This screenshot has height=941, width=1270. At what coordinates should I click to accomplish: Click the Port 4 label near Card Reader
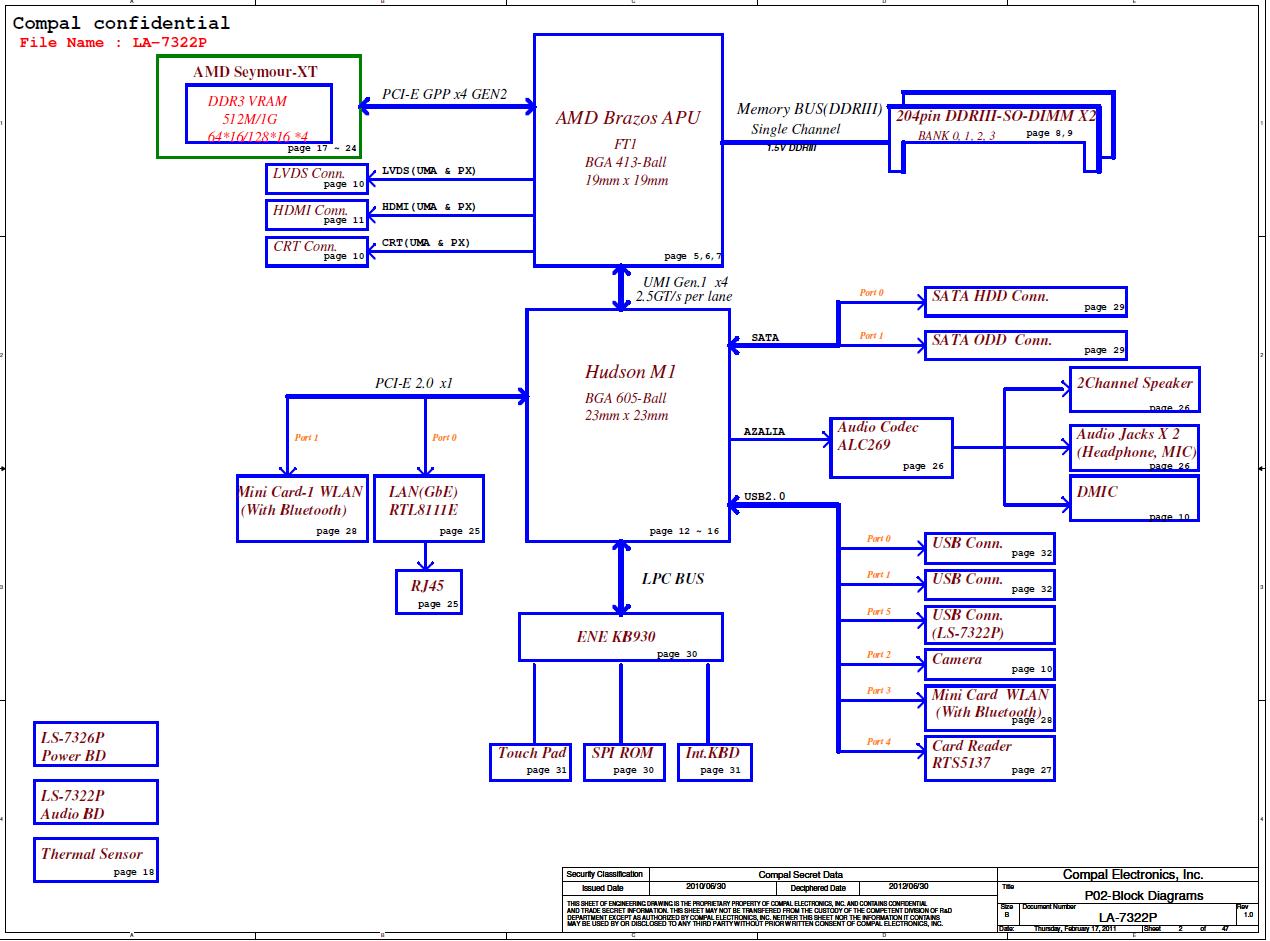[x=878, y=742]
